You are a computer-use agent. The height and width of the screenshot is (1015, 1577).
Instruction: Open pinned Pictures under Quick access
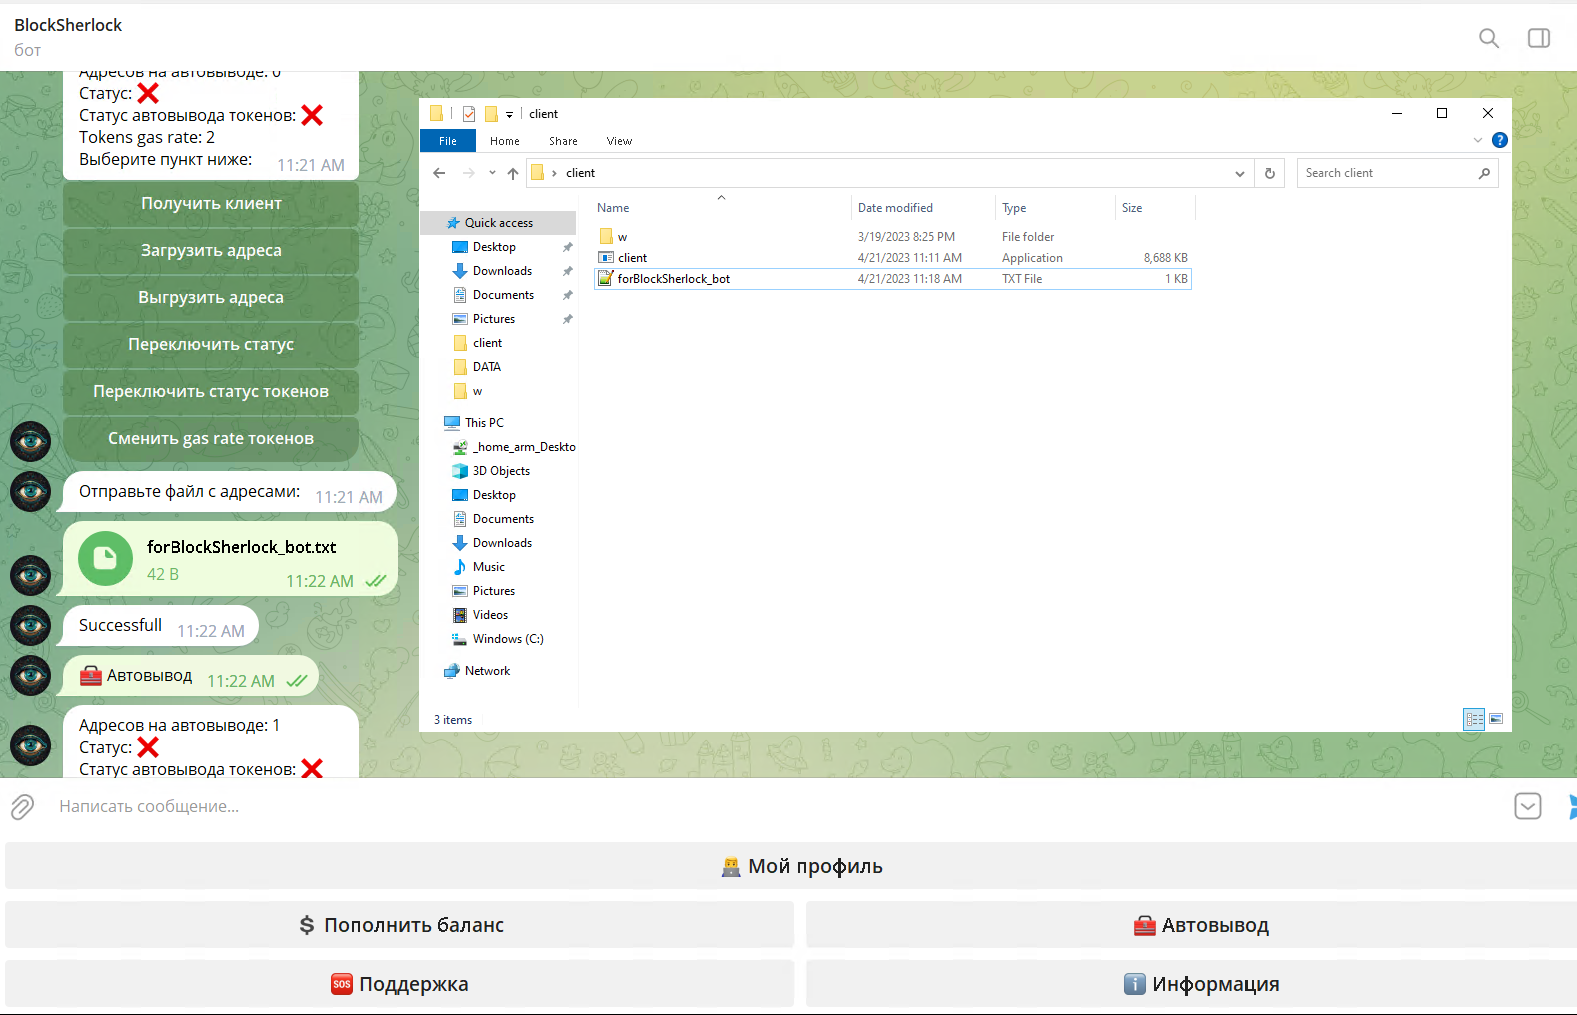click(x=494, y=319)
